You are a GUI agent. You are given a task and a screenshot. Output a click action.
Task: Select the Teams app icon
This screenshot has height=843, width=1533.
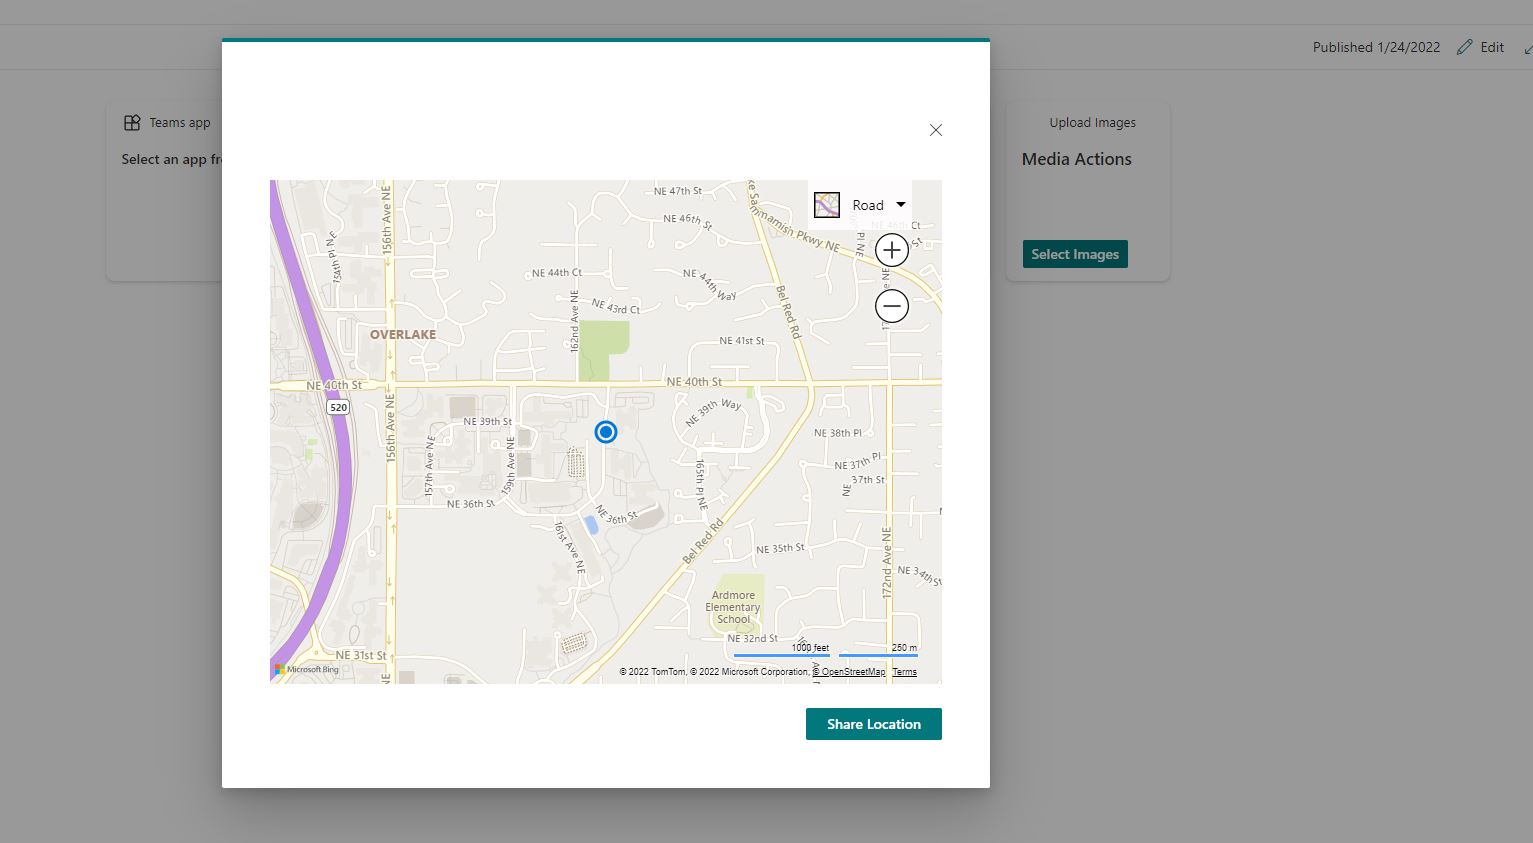click(x=131, y=121)
